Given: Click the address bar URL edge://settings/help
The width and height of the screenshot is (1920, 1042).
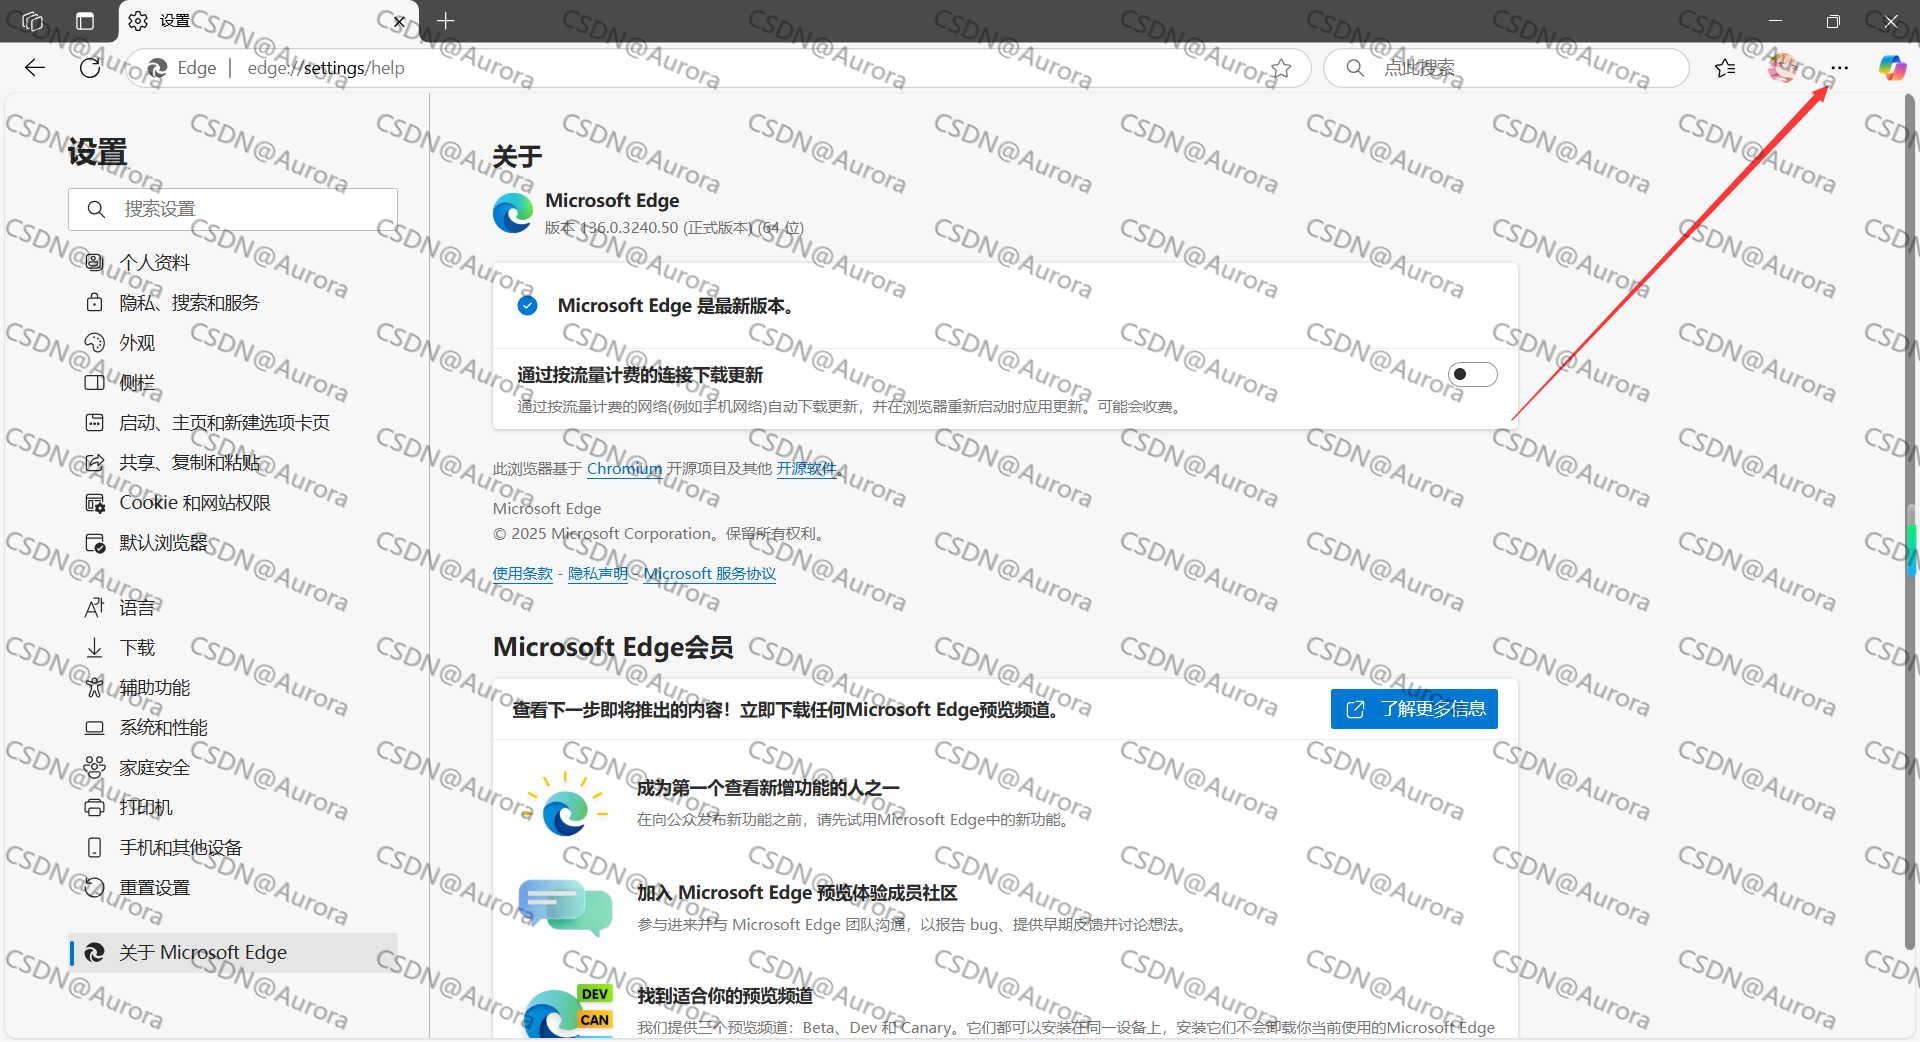Looking at the screenshot, I should [x=326, y=68].
